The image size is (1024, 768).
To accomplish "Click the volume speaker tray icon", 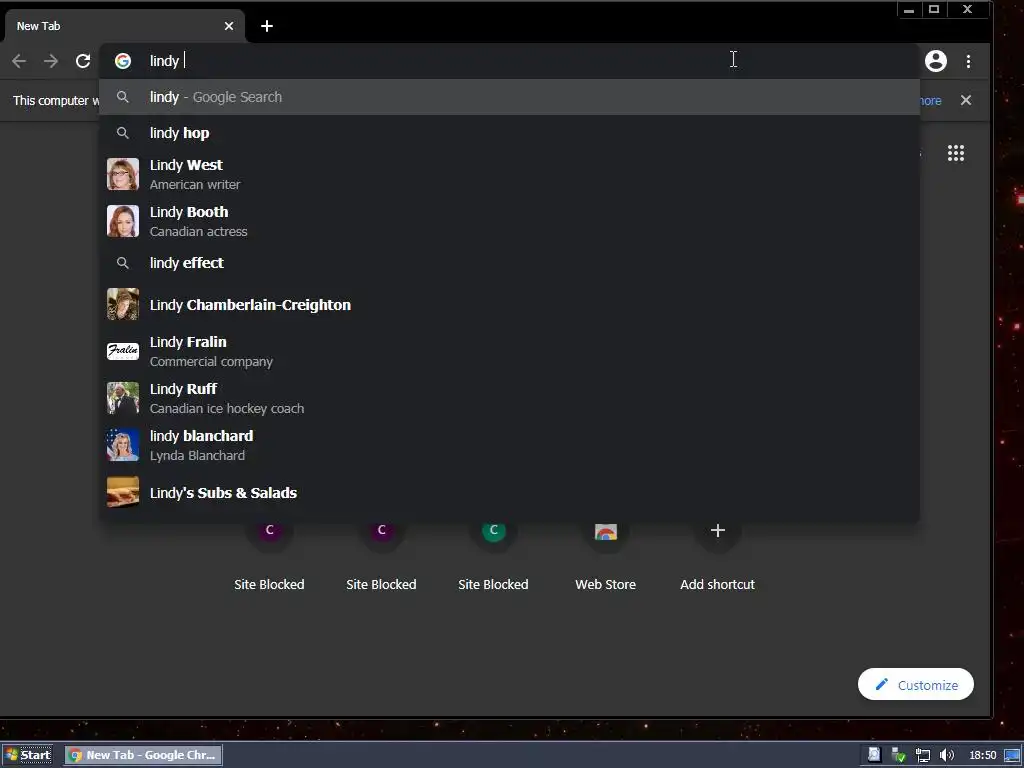I will 946,756.
